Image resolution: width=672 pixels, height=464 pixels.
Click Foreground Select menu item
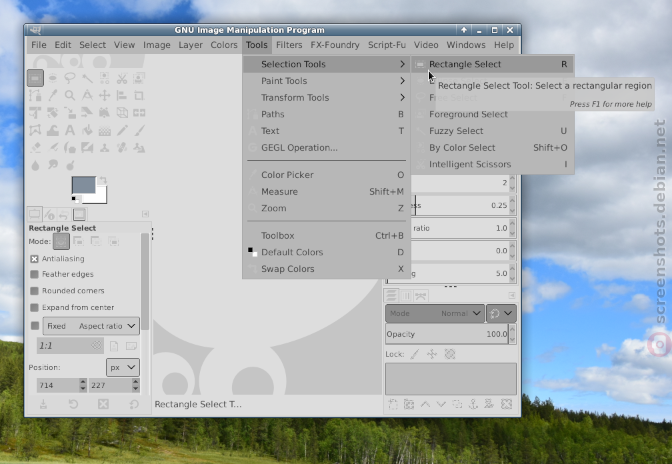coord(493,114)
